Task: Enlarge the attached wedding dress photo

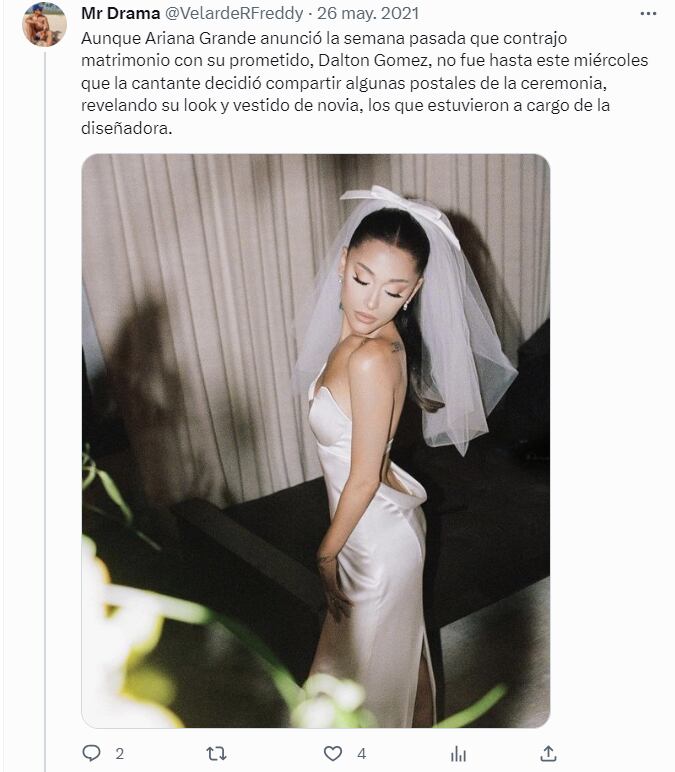Action: [x=316, y=441]
